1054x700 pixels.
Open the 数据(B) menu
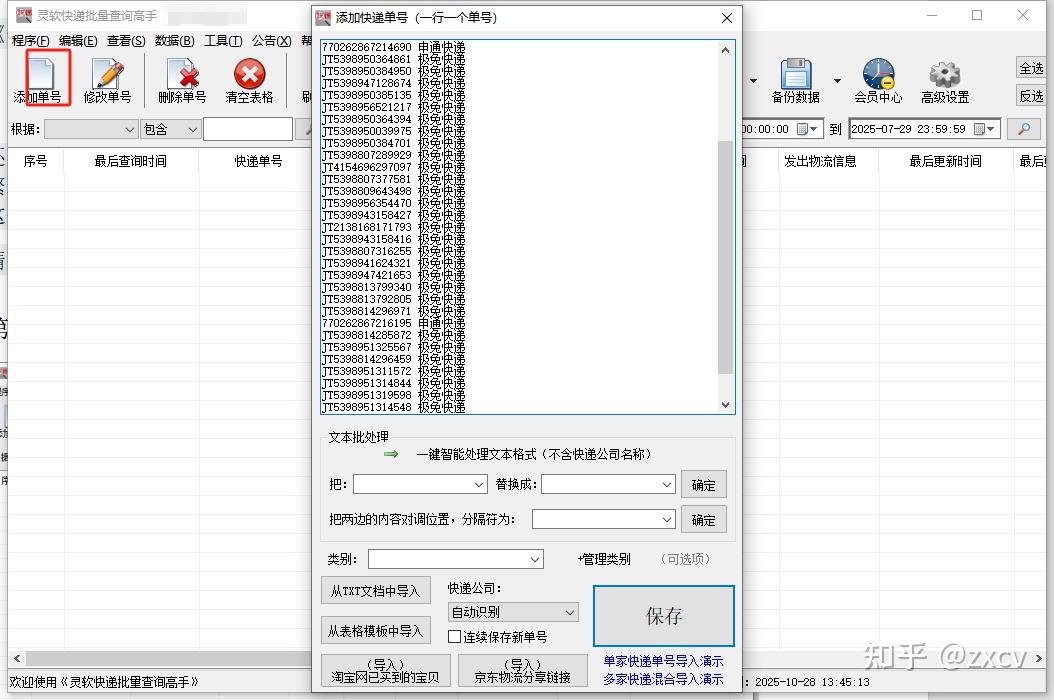click(x=174, y=41)
